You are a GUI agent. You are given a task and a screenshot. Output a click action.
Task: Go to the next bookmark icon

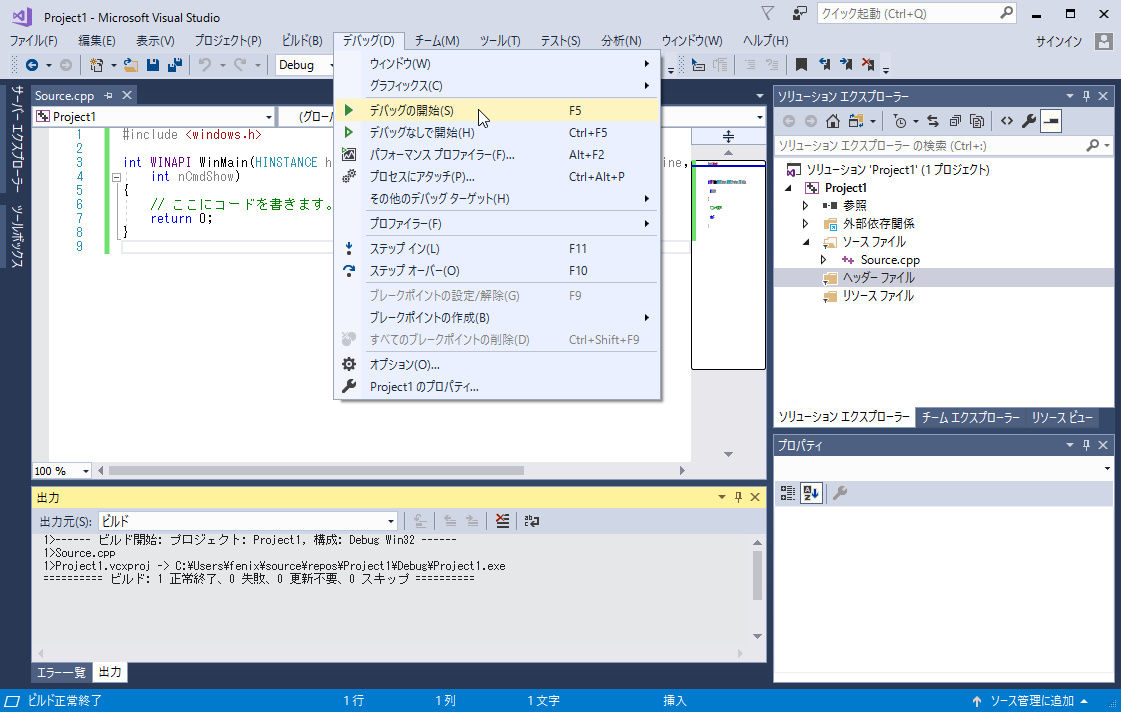(846, 65)
